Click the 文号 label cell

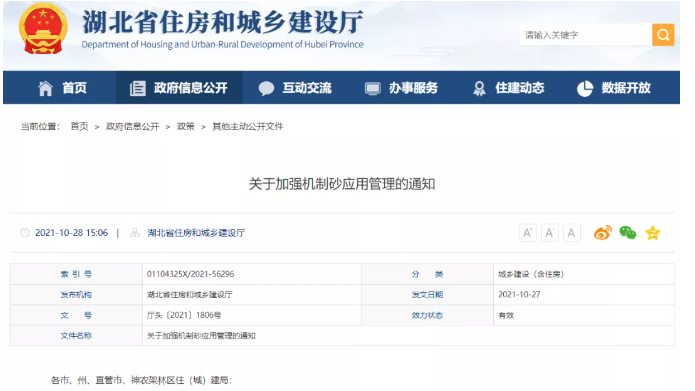pos(76,315)
